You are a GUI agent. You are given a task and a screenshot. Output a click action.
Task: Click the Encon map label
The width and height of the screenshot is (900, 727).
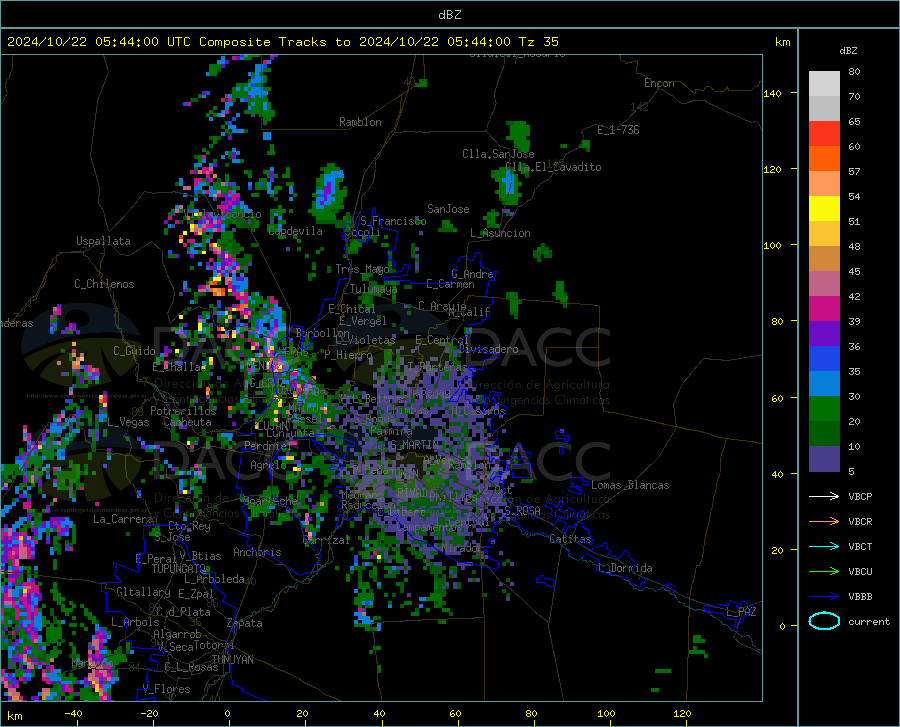click(659, 83)
